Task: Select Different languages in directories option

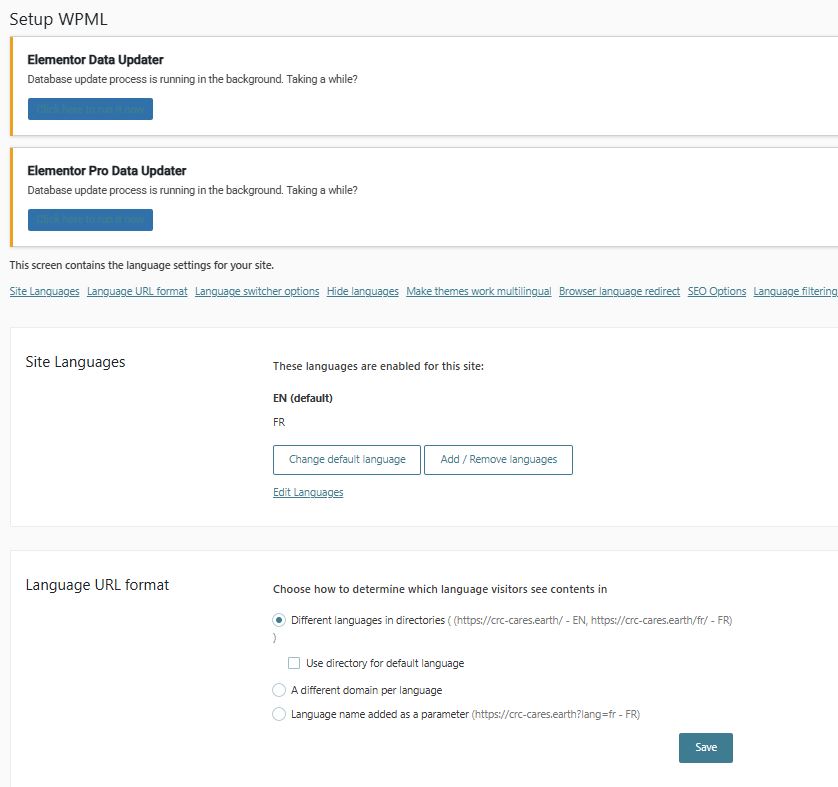Action: click(279, 620)
